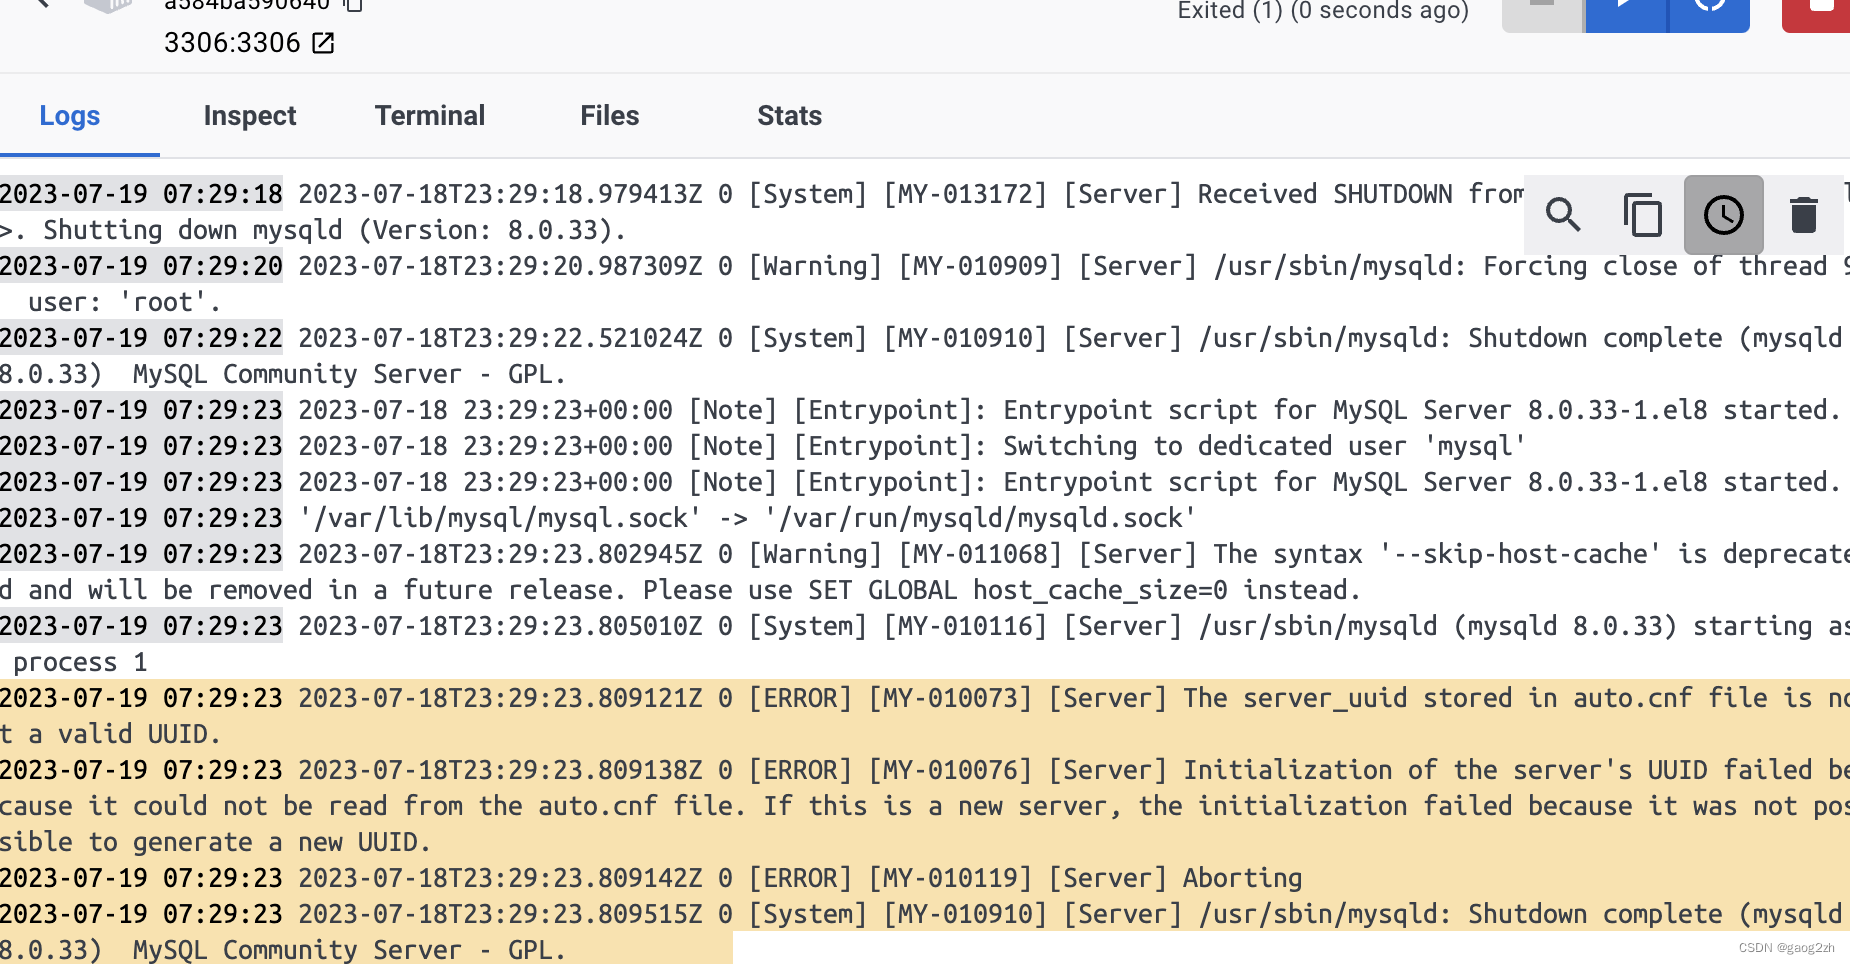Open the Stats tab

[x=789, y=116]
